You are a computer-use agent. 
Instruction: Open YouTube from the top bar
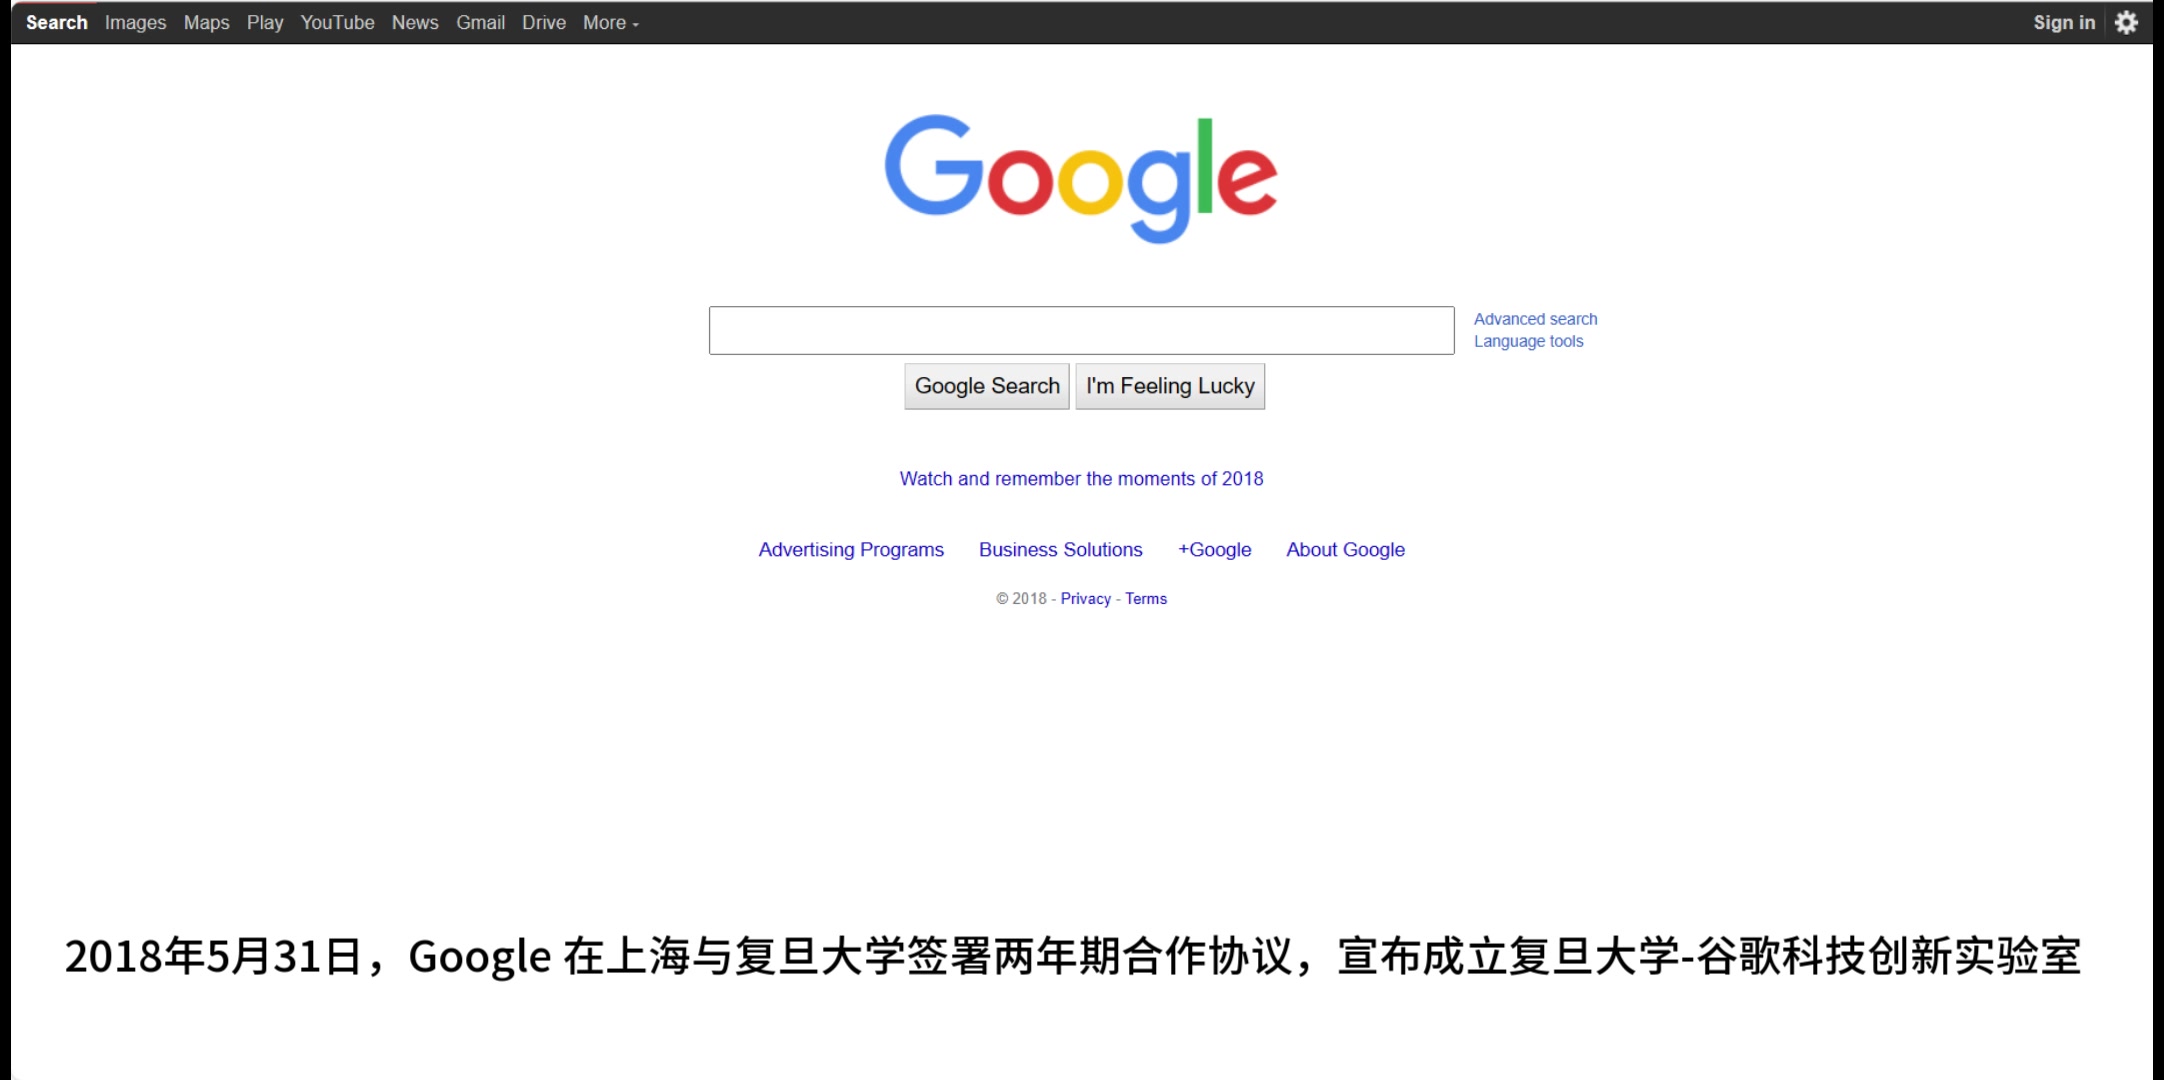click(337, 22)
